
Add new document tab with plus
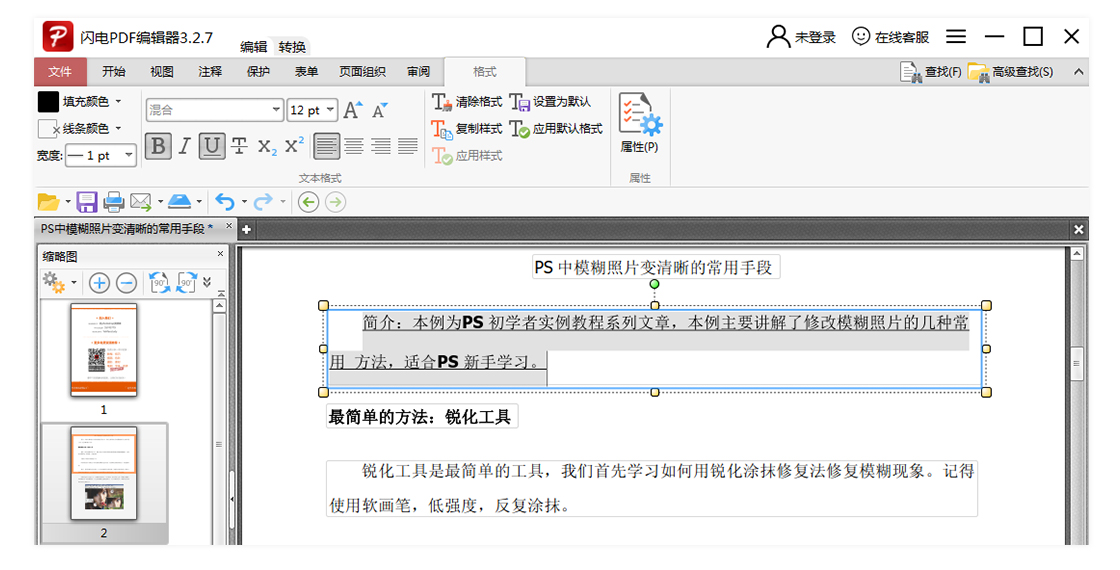point(246,229)
